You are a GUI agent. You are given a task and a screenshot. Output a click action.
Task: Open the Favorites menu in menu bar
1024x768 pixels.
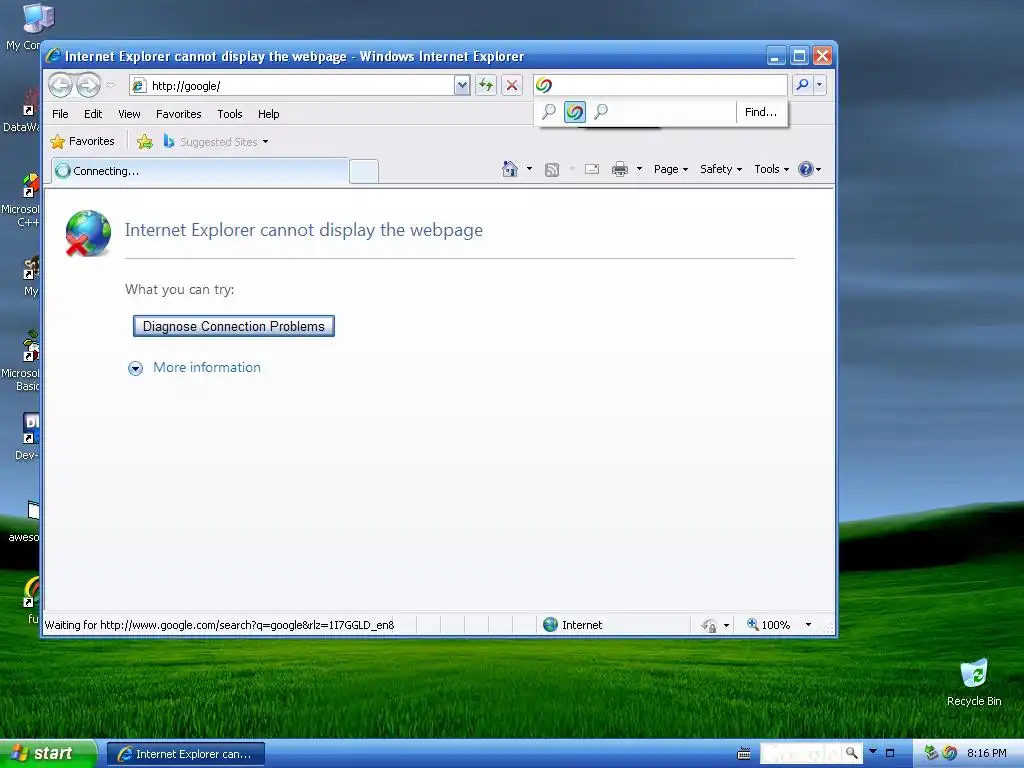178,114
